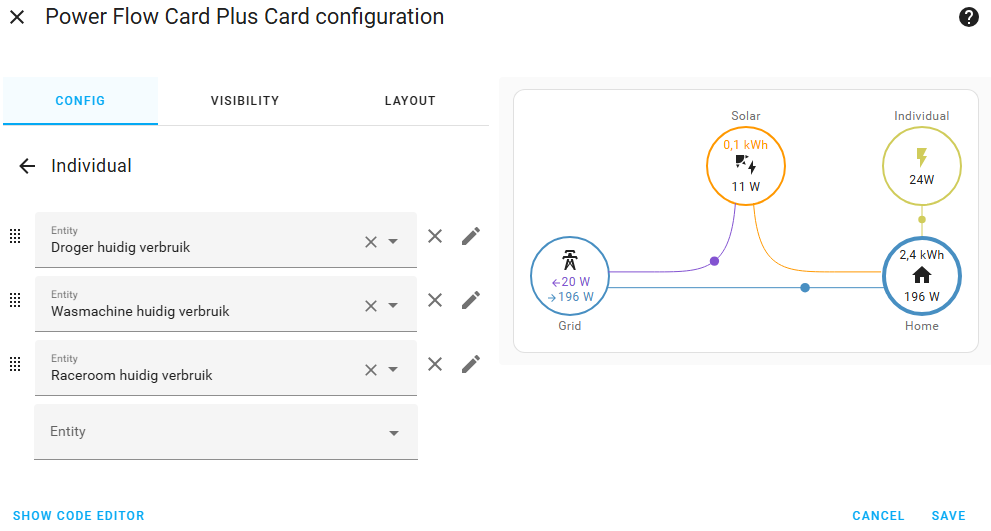This screenshot has height=531, width=991.
Task: Click the Solar circle in preview
Action: [x=745, y=165]
